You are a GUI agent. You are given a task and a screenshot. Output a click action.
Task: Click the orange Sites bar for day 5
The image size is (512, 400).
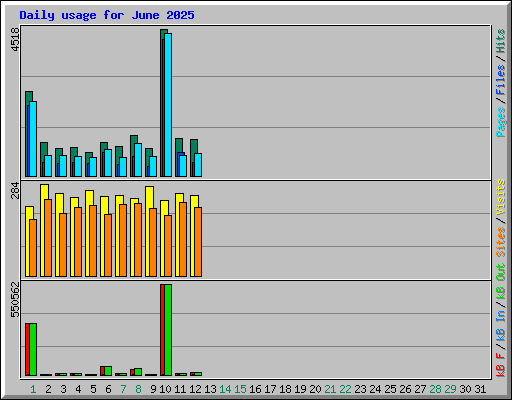(x=93, y=241)
